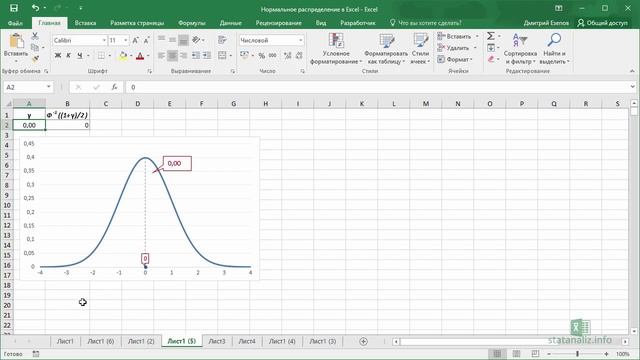Toggle italic К formatting
640x360 pixels.
click(69, 56)
